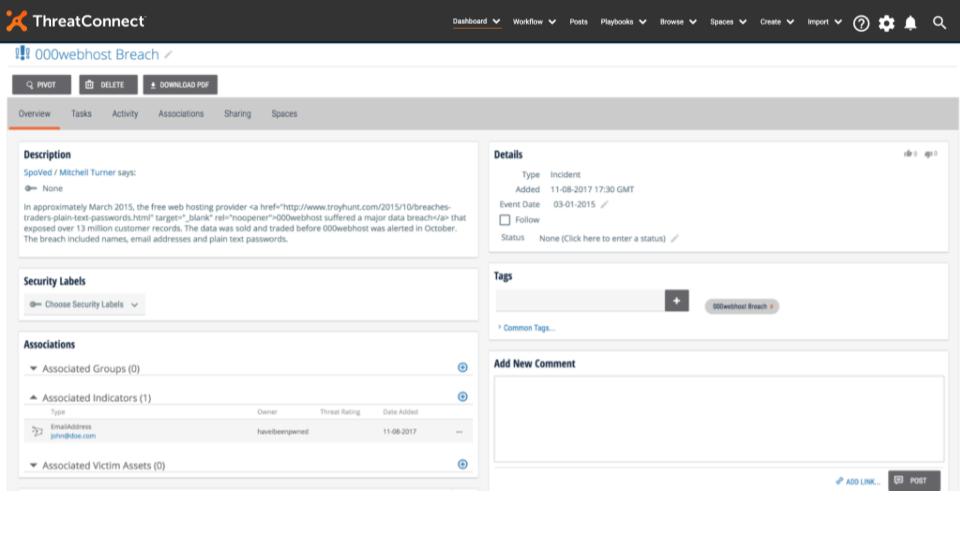Open the Spaces dropdown in top navigation
This screenshot has width=960, height=540.
pyautogui.click(x=728, y=21)
